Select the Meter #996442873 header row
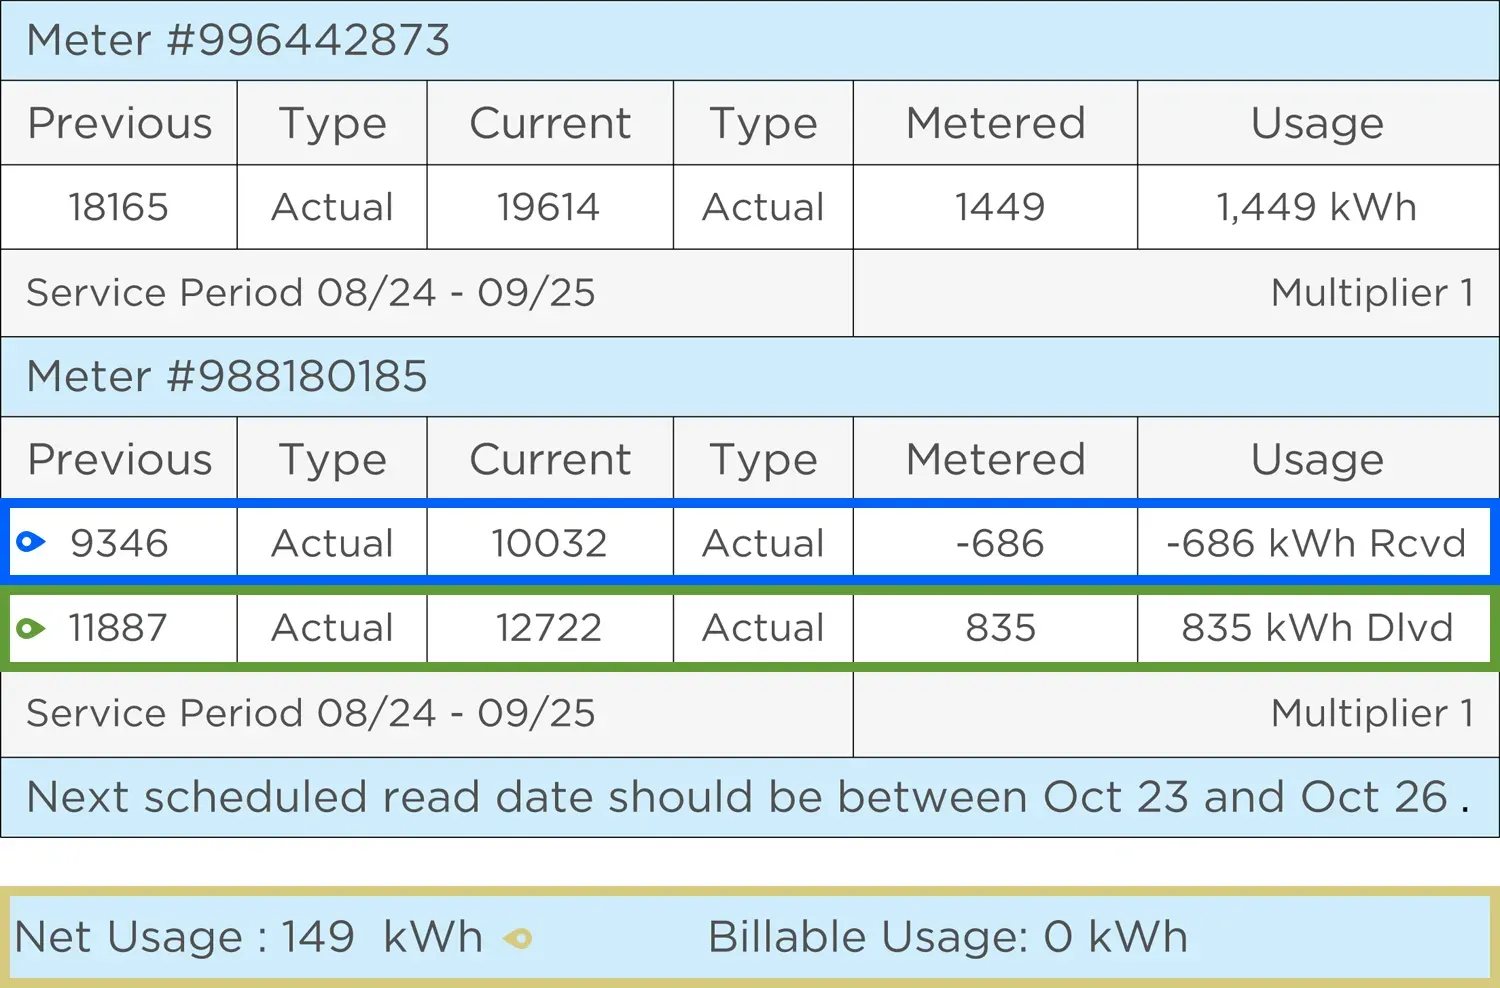 point(750,40)
